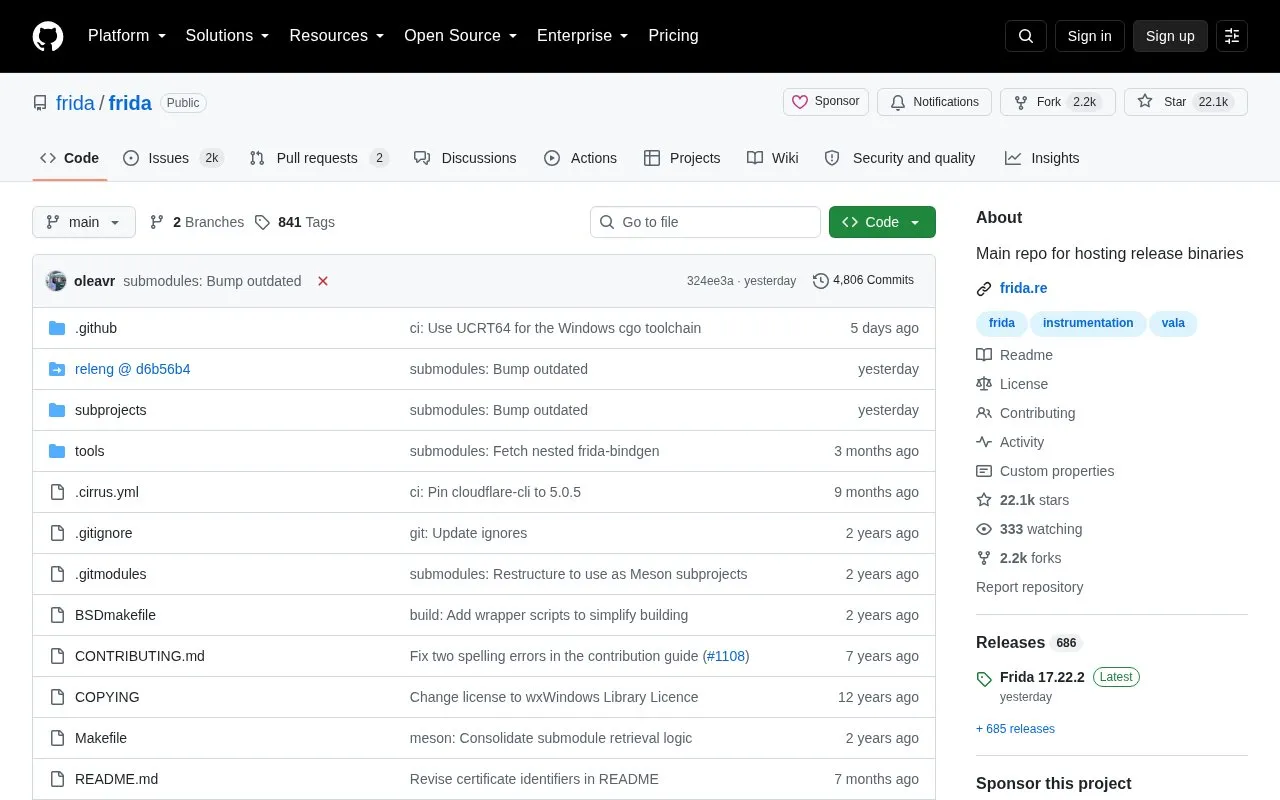Viewport: 1280px width, 800px height.
Task: Open the Insights tab
Action: 1042,158
